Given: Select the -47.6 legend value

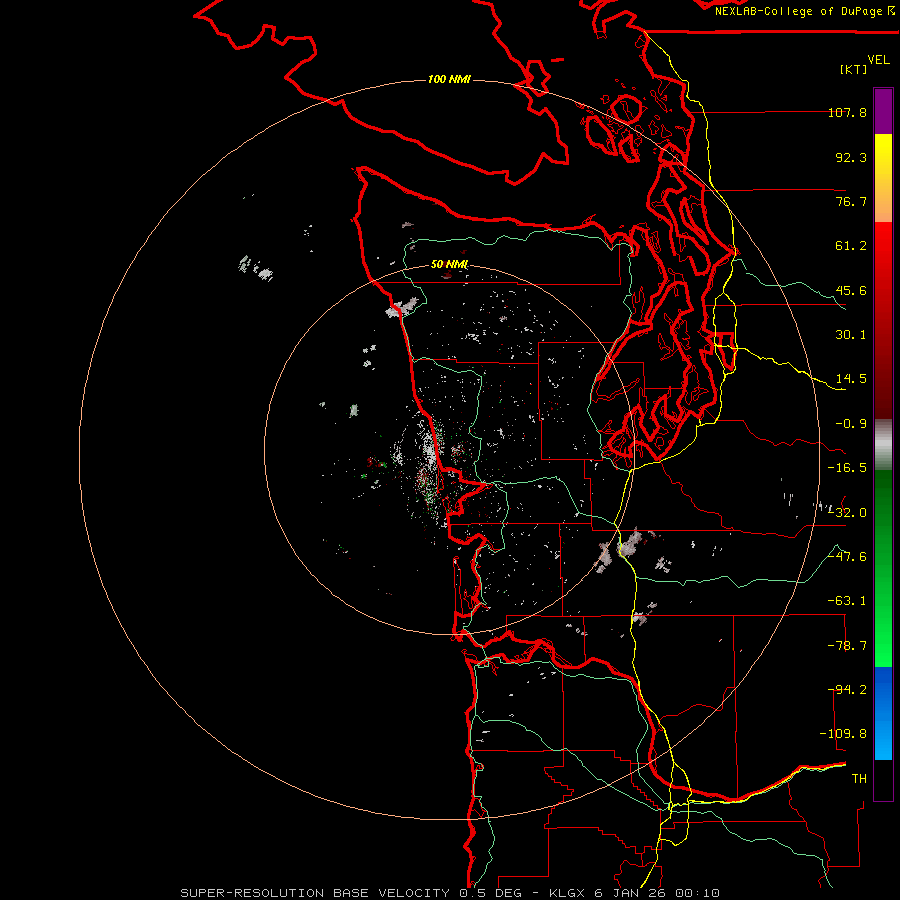Looking at the screenshot, I should coord(847,557).
